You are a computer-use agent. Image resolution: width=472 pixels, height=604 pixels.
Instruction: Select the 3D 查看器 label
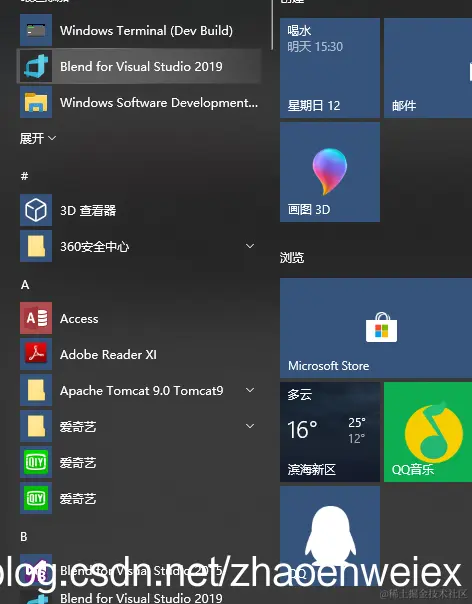pyautogui.click(x=88, y=210)
